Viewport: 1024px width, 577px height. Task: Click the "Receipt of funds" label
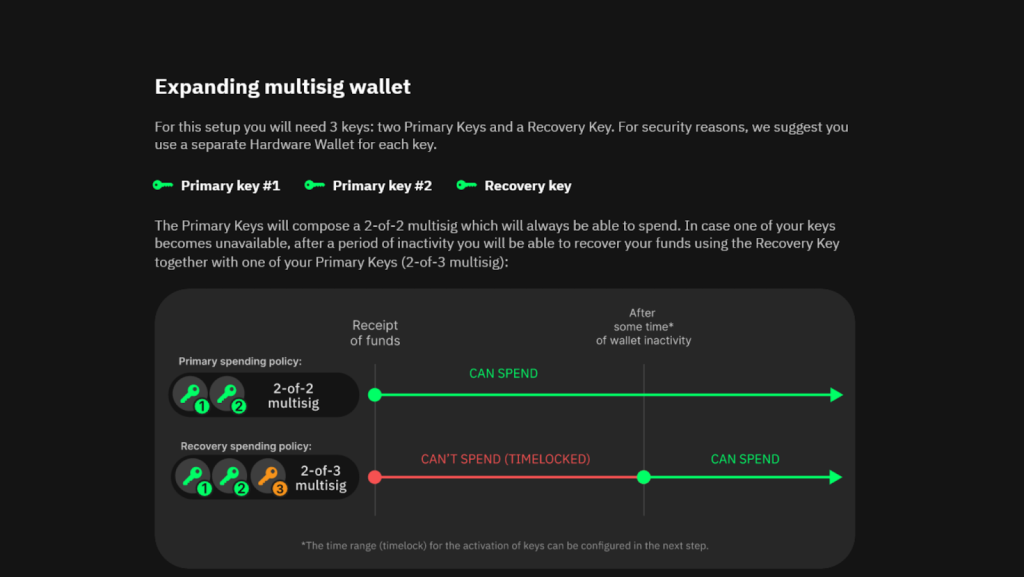[375, 333]
